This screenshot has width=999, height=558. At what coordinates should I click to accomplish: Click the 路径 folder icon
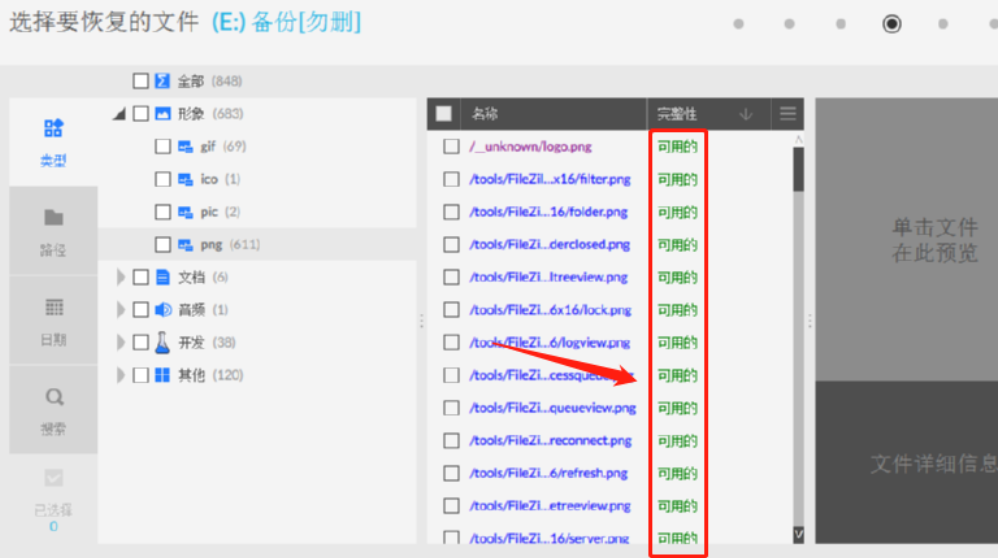(x=54, y=218)
